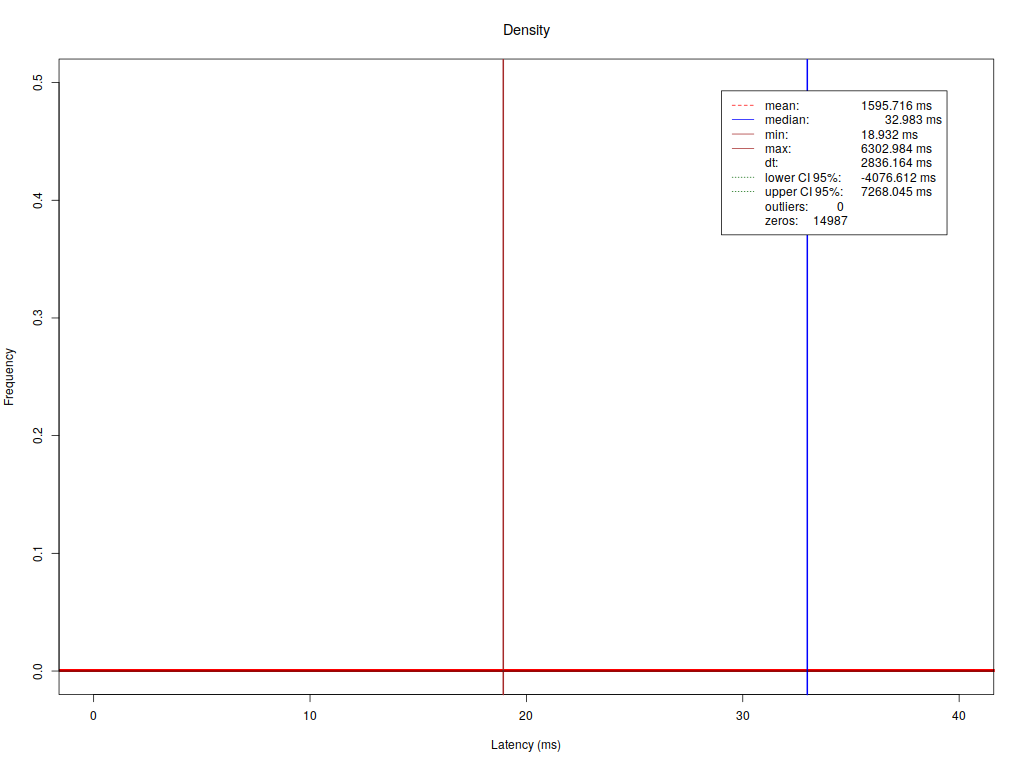This screenshot has width=1024, height=768.
Task: Click the zeros count 14987
Action: coord(830,221)
